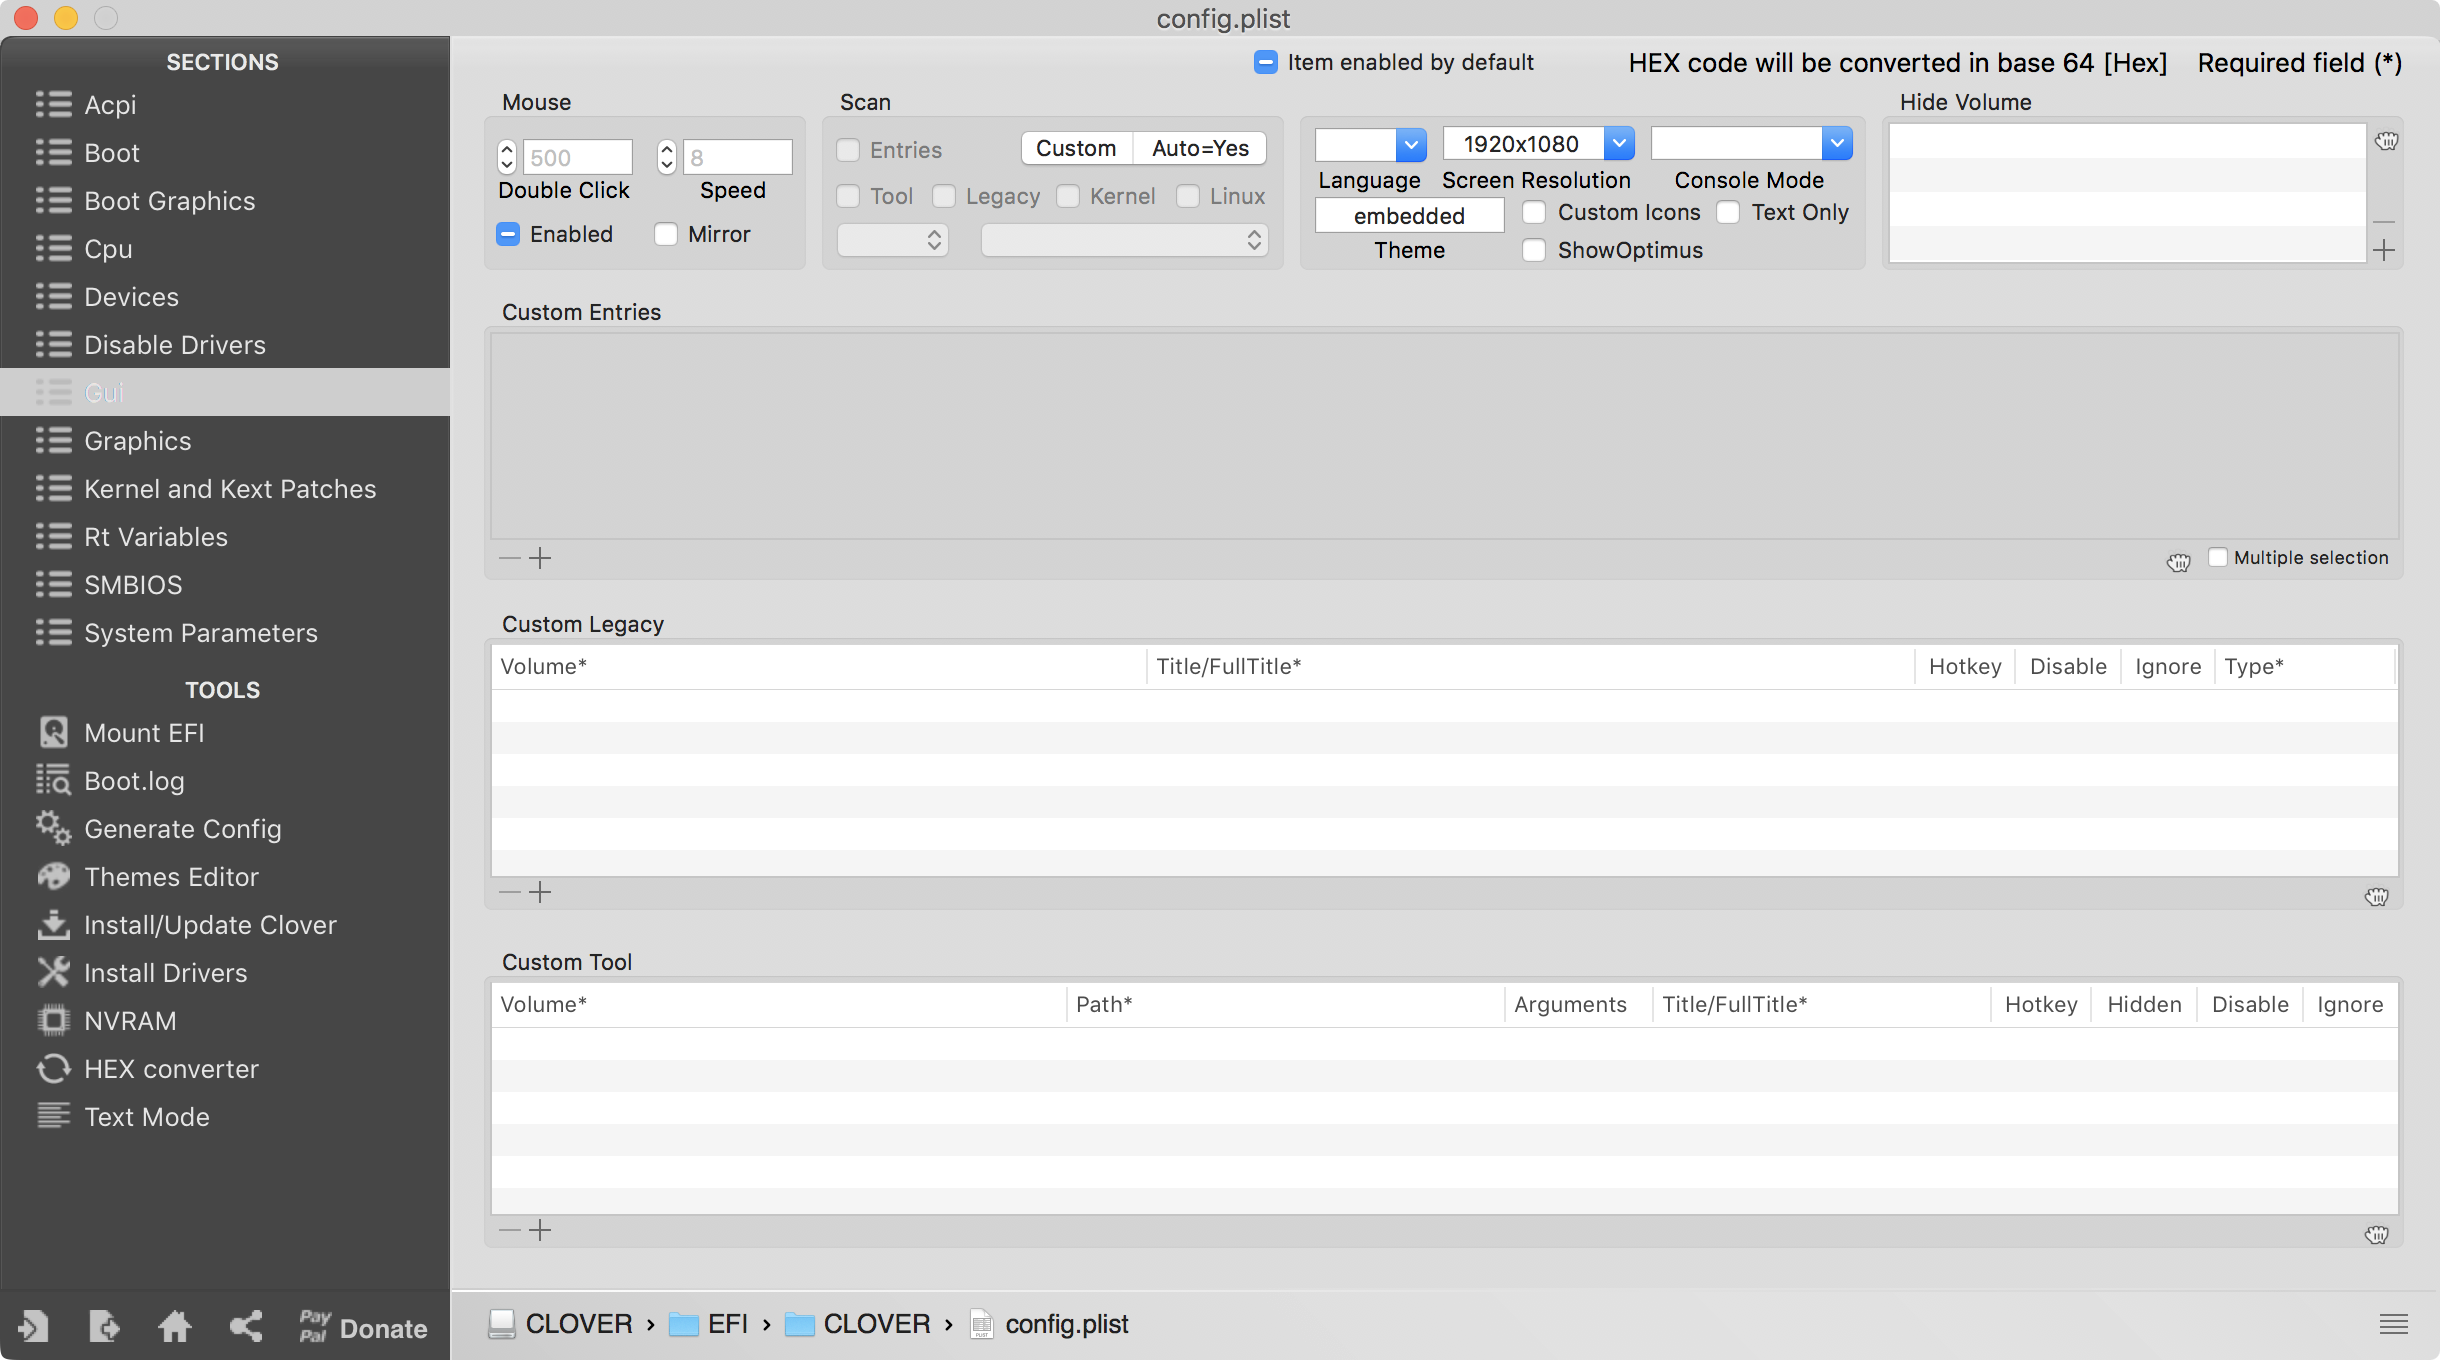The height and width of the screenshot is (1360, 2440).
Task: Open the Console Mode dropdown
Action: (1837, 144)
